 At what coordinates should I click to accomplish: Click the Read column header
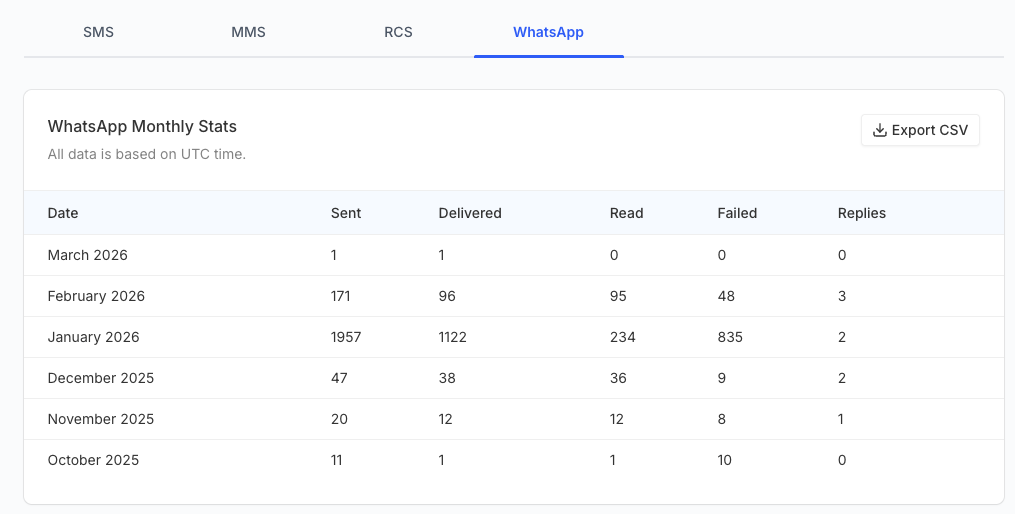tap(627, 213)
